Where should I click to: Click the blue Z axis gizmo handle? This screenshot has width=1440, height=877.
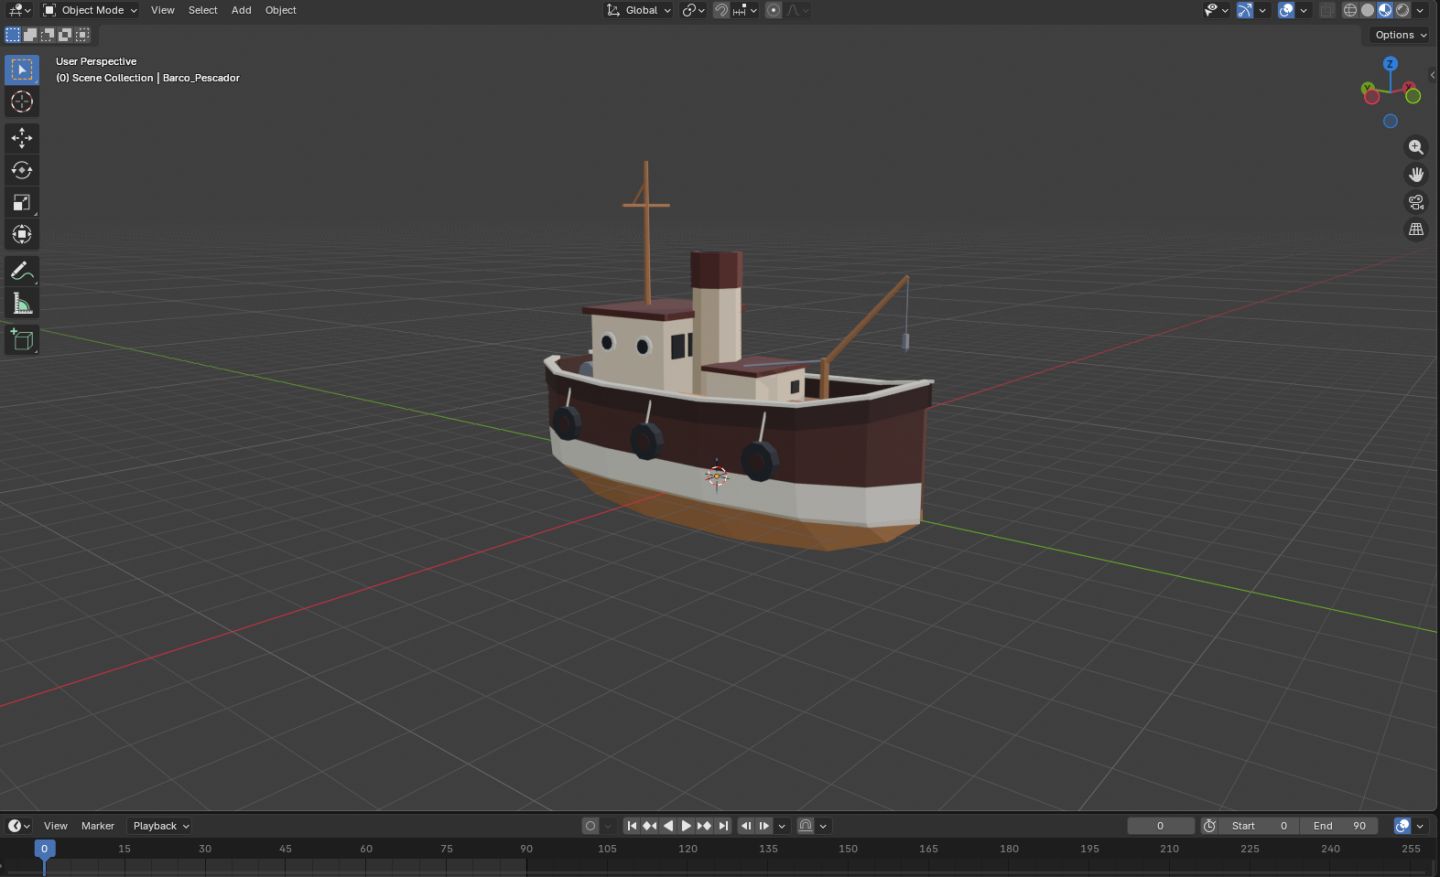(x=1390, y=64)
